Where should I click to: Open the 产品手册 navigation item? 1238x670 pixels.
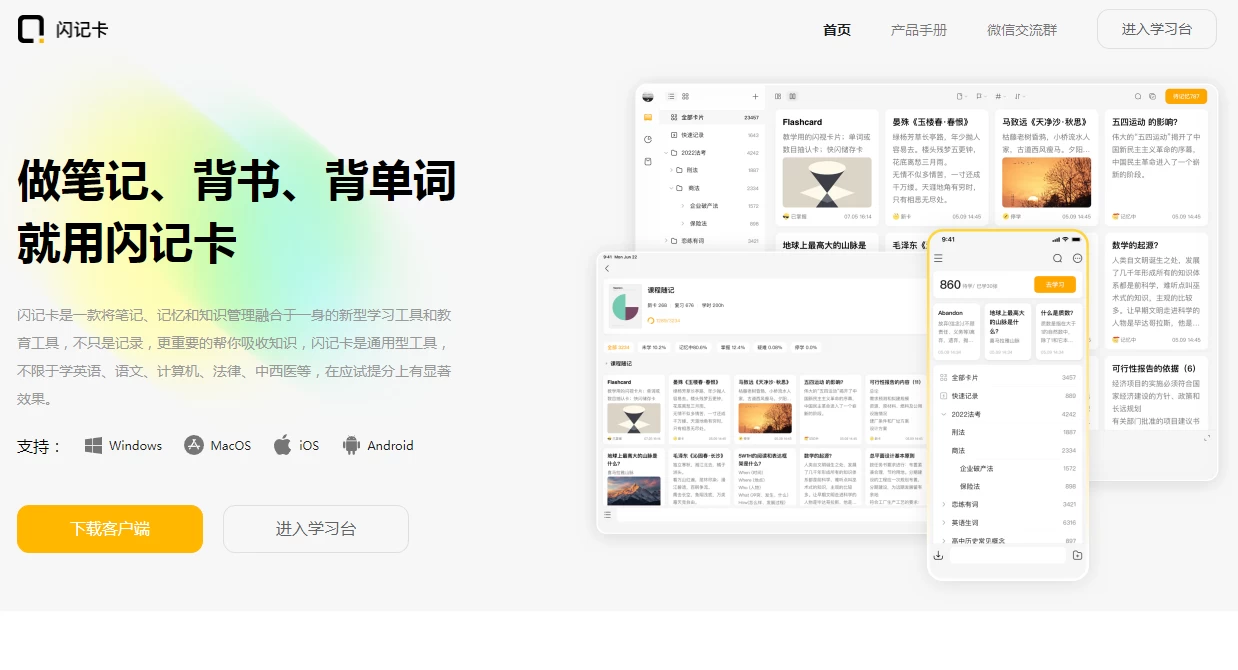pyautogui.click(x=918, y=30)
